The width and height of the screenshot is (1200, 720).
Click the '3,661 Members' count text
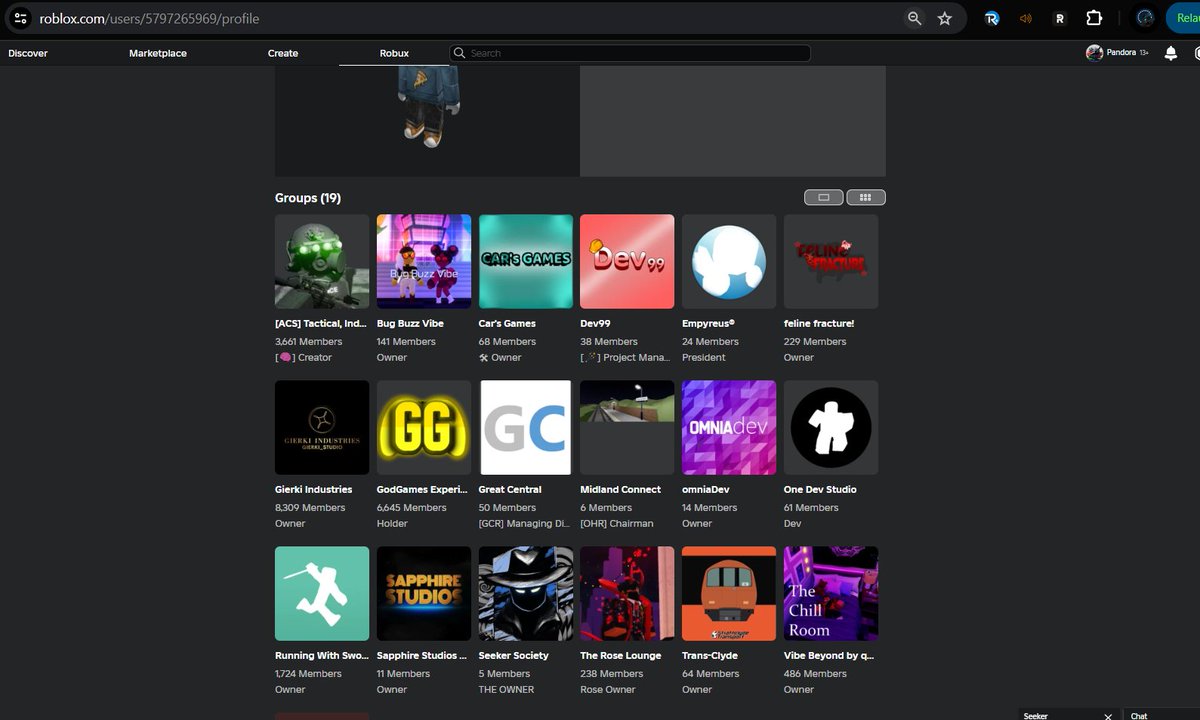pos(309,341)
